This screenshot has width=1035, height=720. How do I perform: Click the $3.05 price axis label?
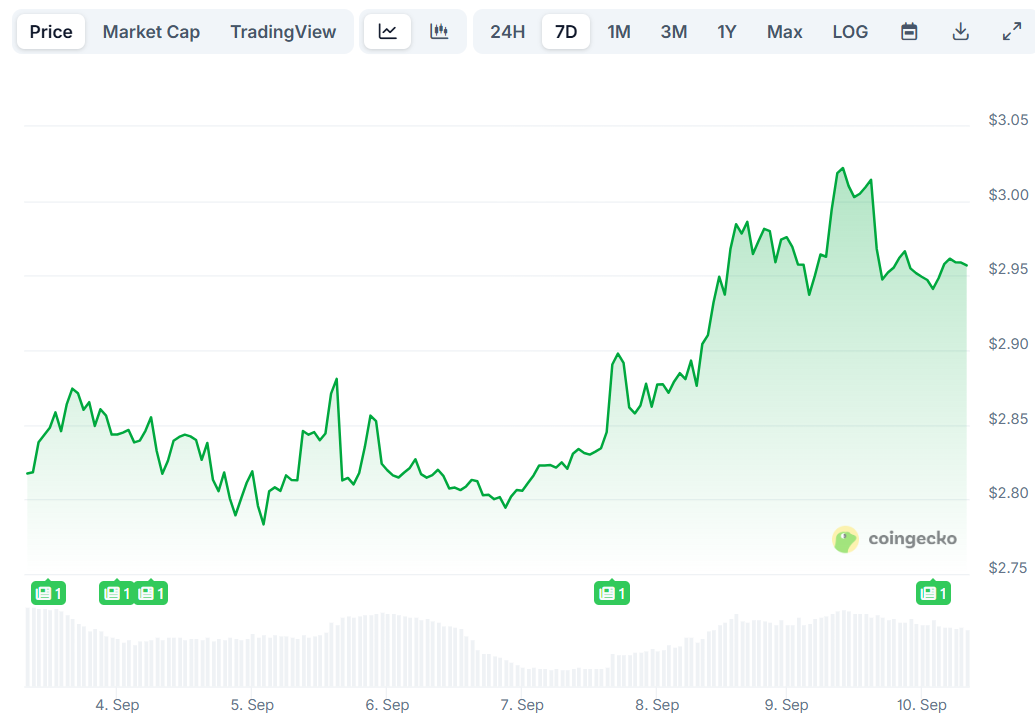(1008, 120)
